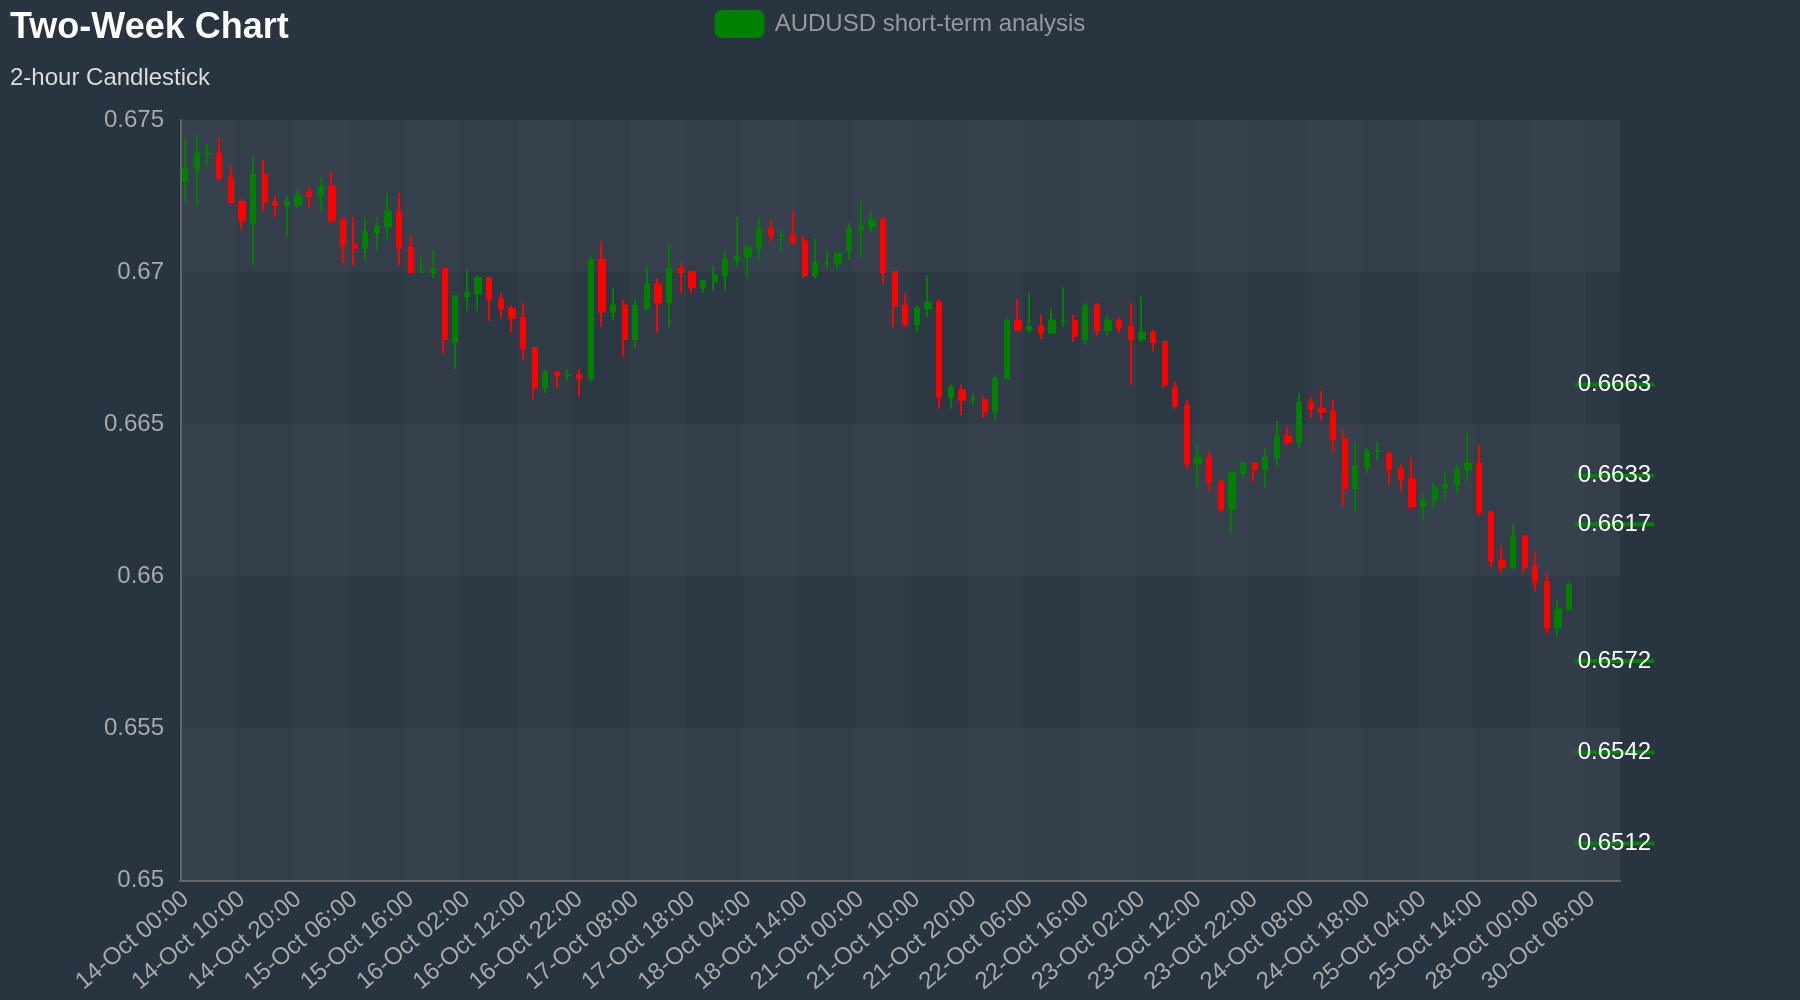
Task: Click the 23-Oct 22:00 x-axis label
Action: (1202, 940)
